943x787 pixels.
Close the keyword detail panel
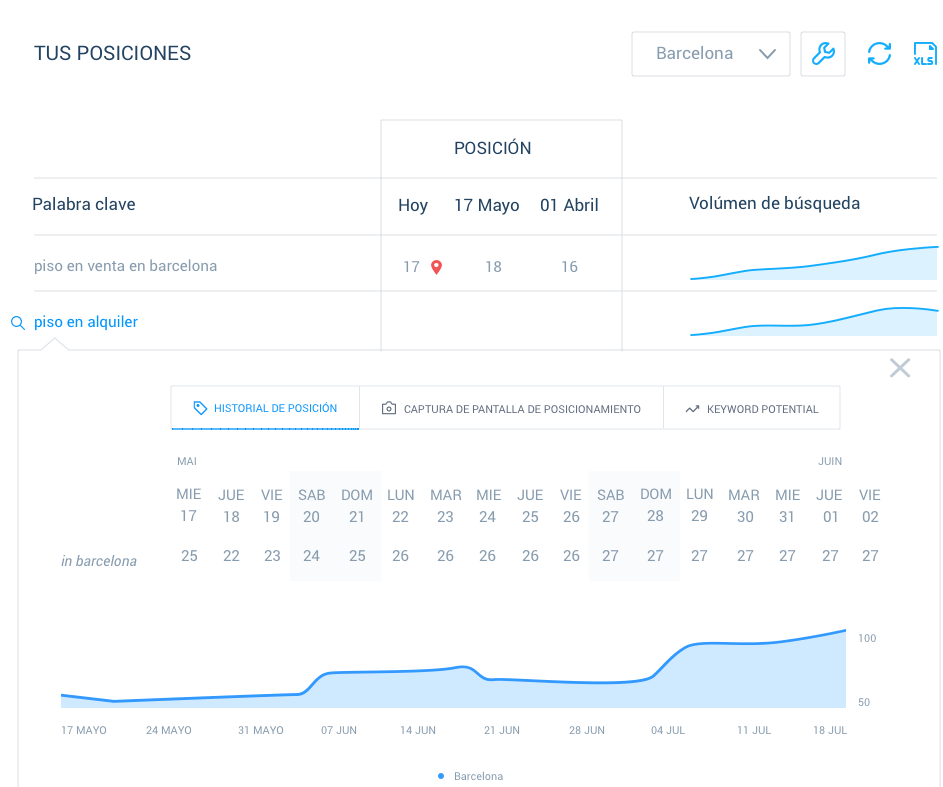click(x=899, y=368)
